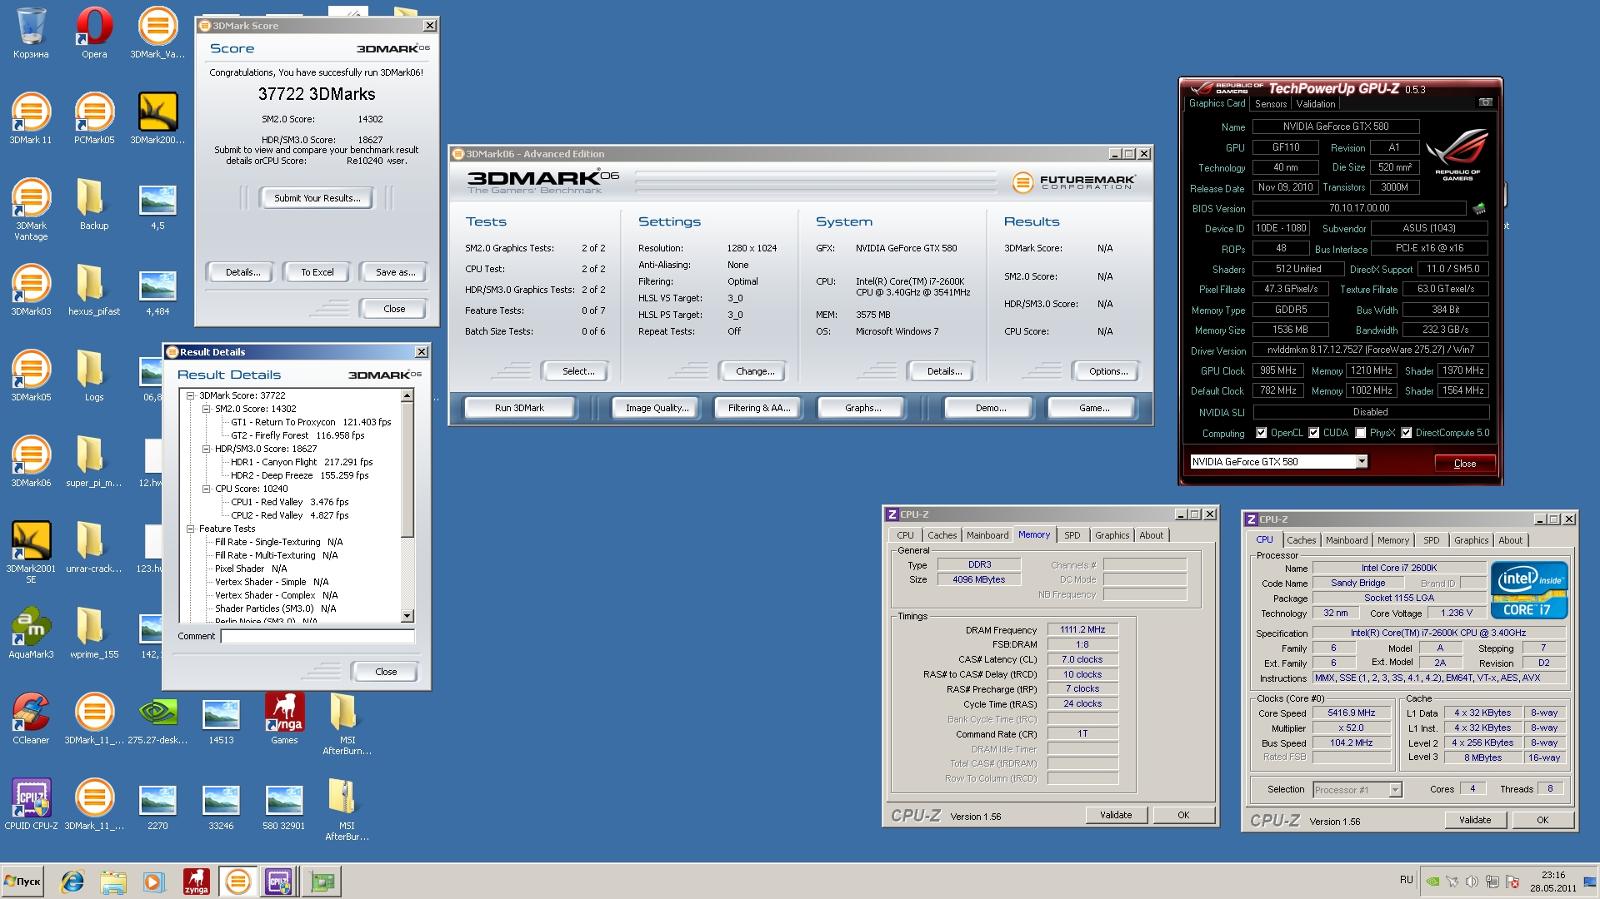Open the 275.27-desk NVIDIA driver icon
Viewport: 1600px width, 899px height.
click(158, 718)
